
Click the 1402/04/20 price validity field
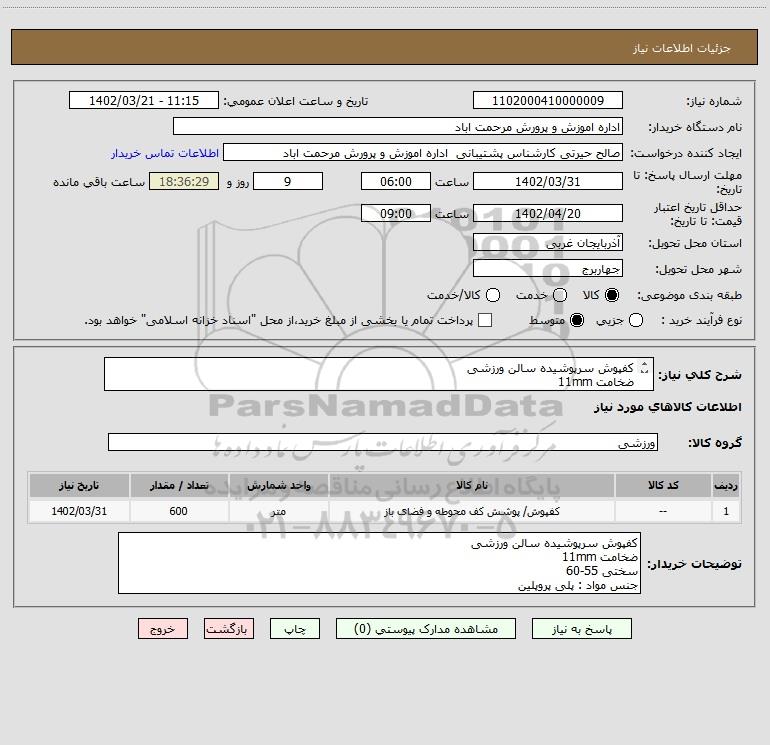pos(548,213)
